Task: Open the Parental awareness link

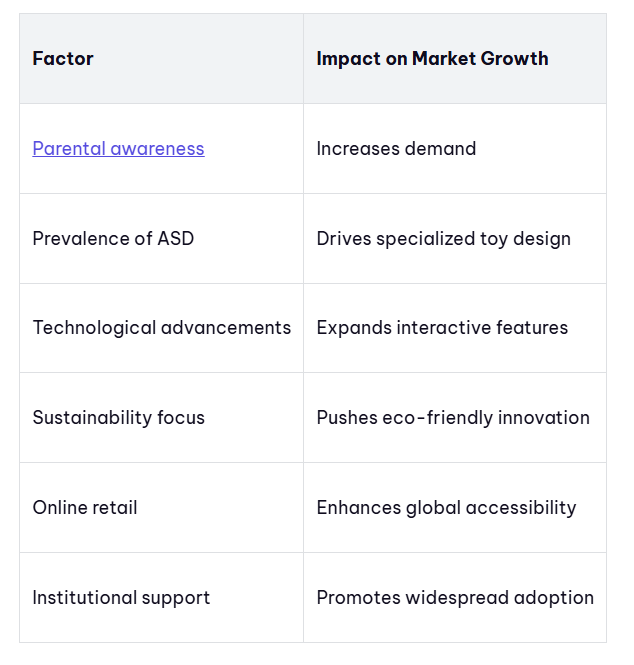Action: pyautogui.click(x=118, y=148)
